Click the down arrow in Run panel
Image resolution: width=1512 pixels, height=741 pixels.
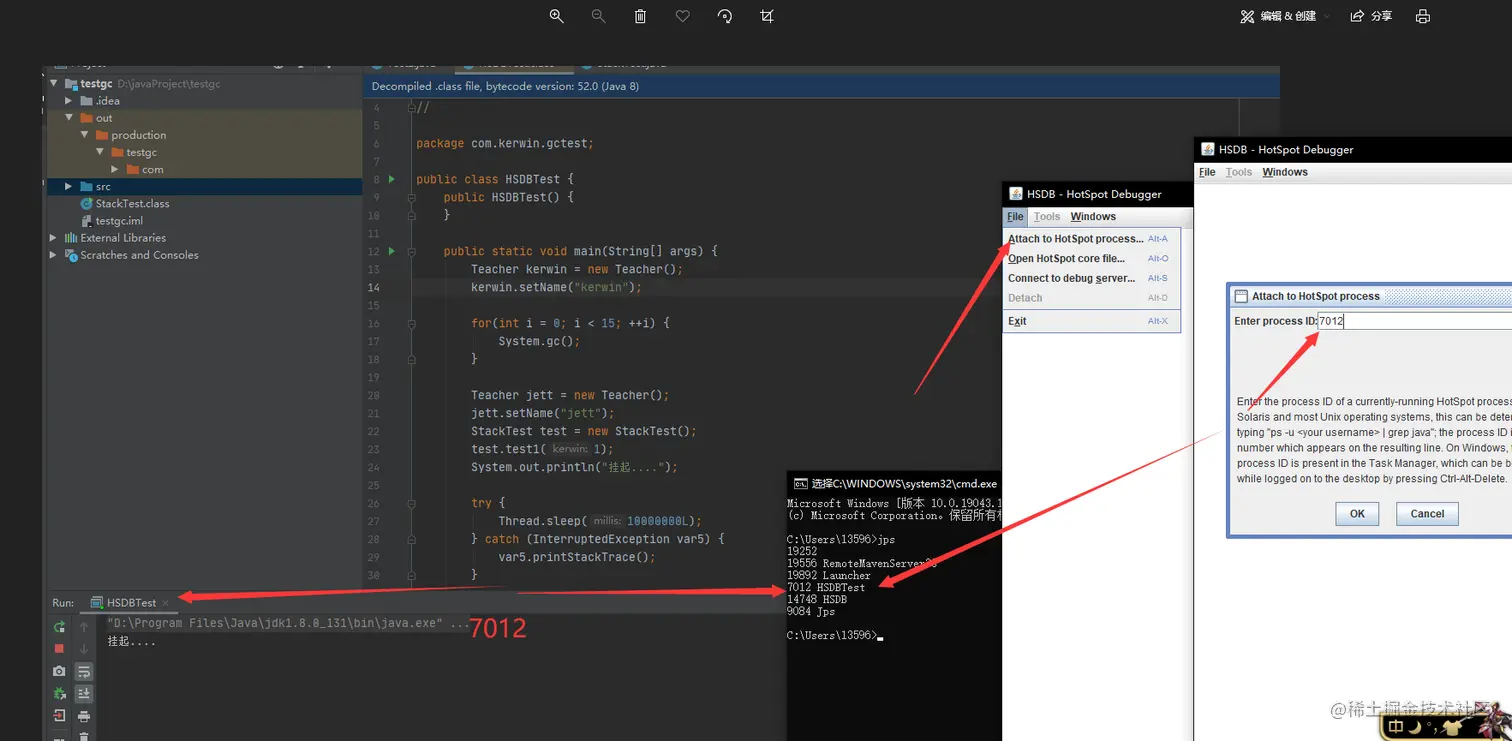tap(84, 649)
